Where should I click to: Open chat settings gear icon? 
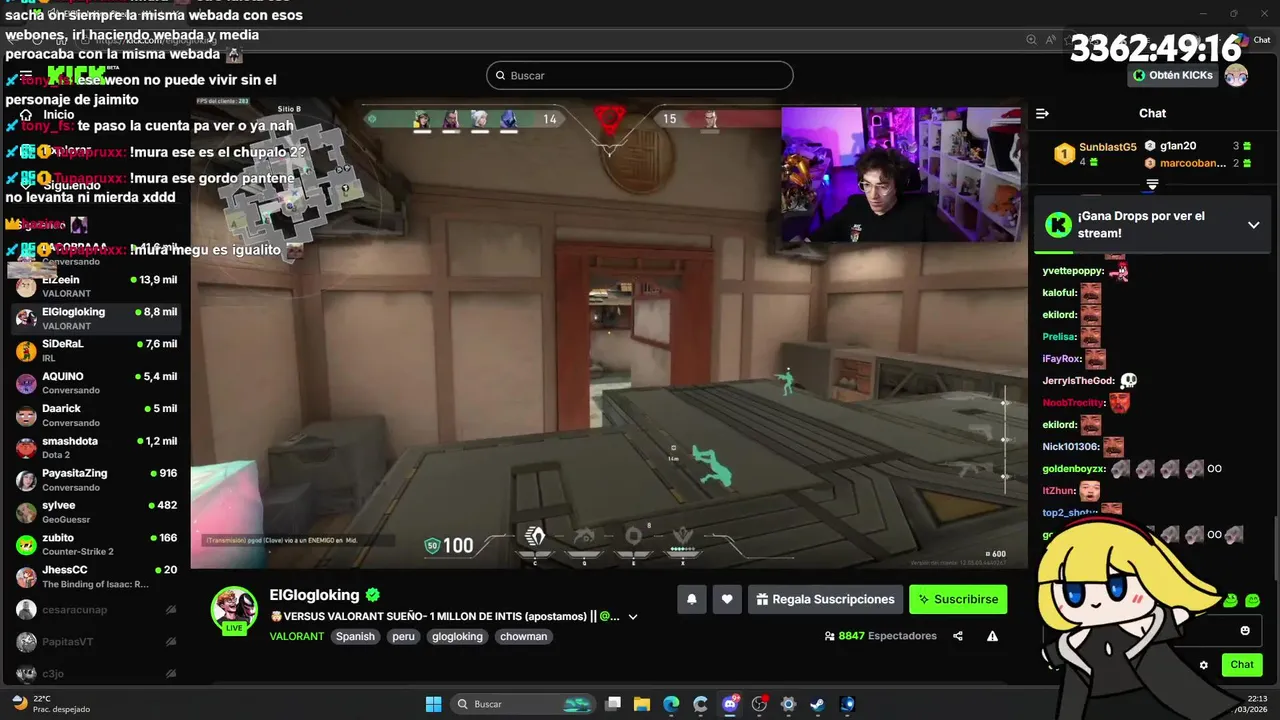1204,665
